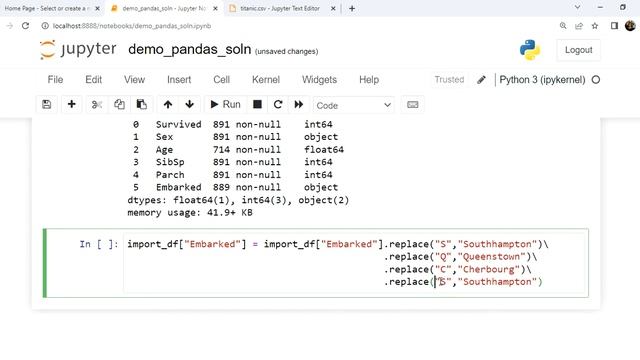Click the pencil edit mode icon
The image size is (640, 360).
point(481,80)
